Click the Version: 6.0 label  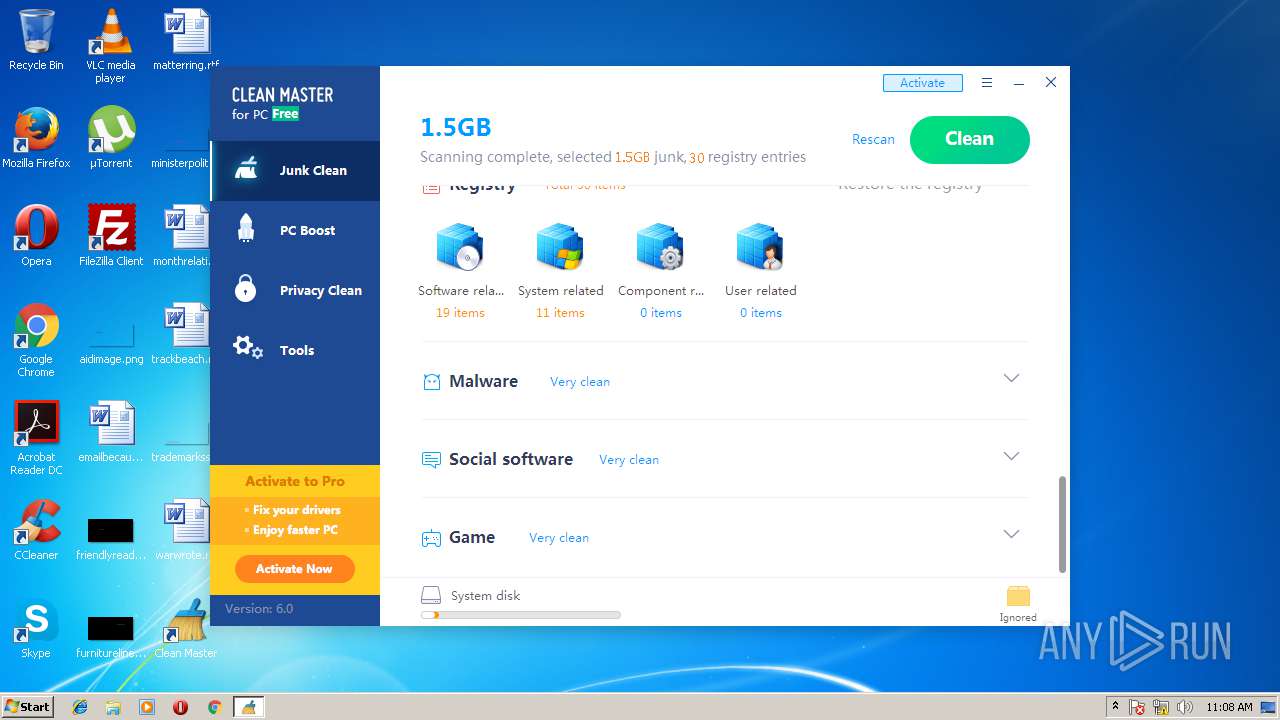pyautogui.click(x=259, y=609)
